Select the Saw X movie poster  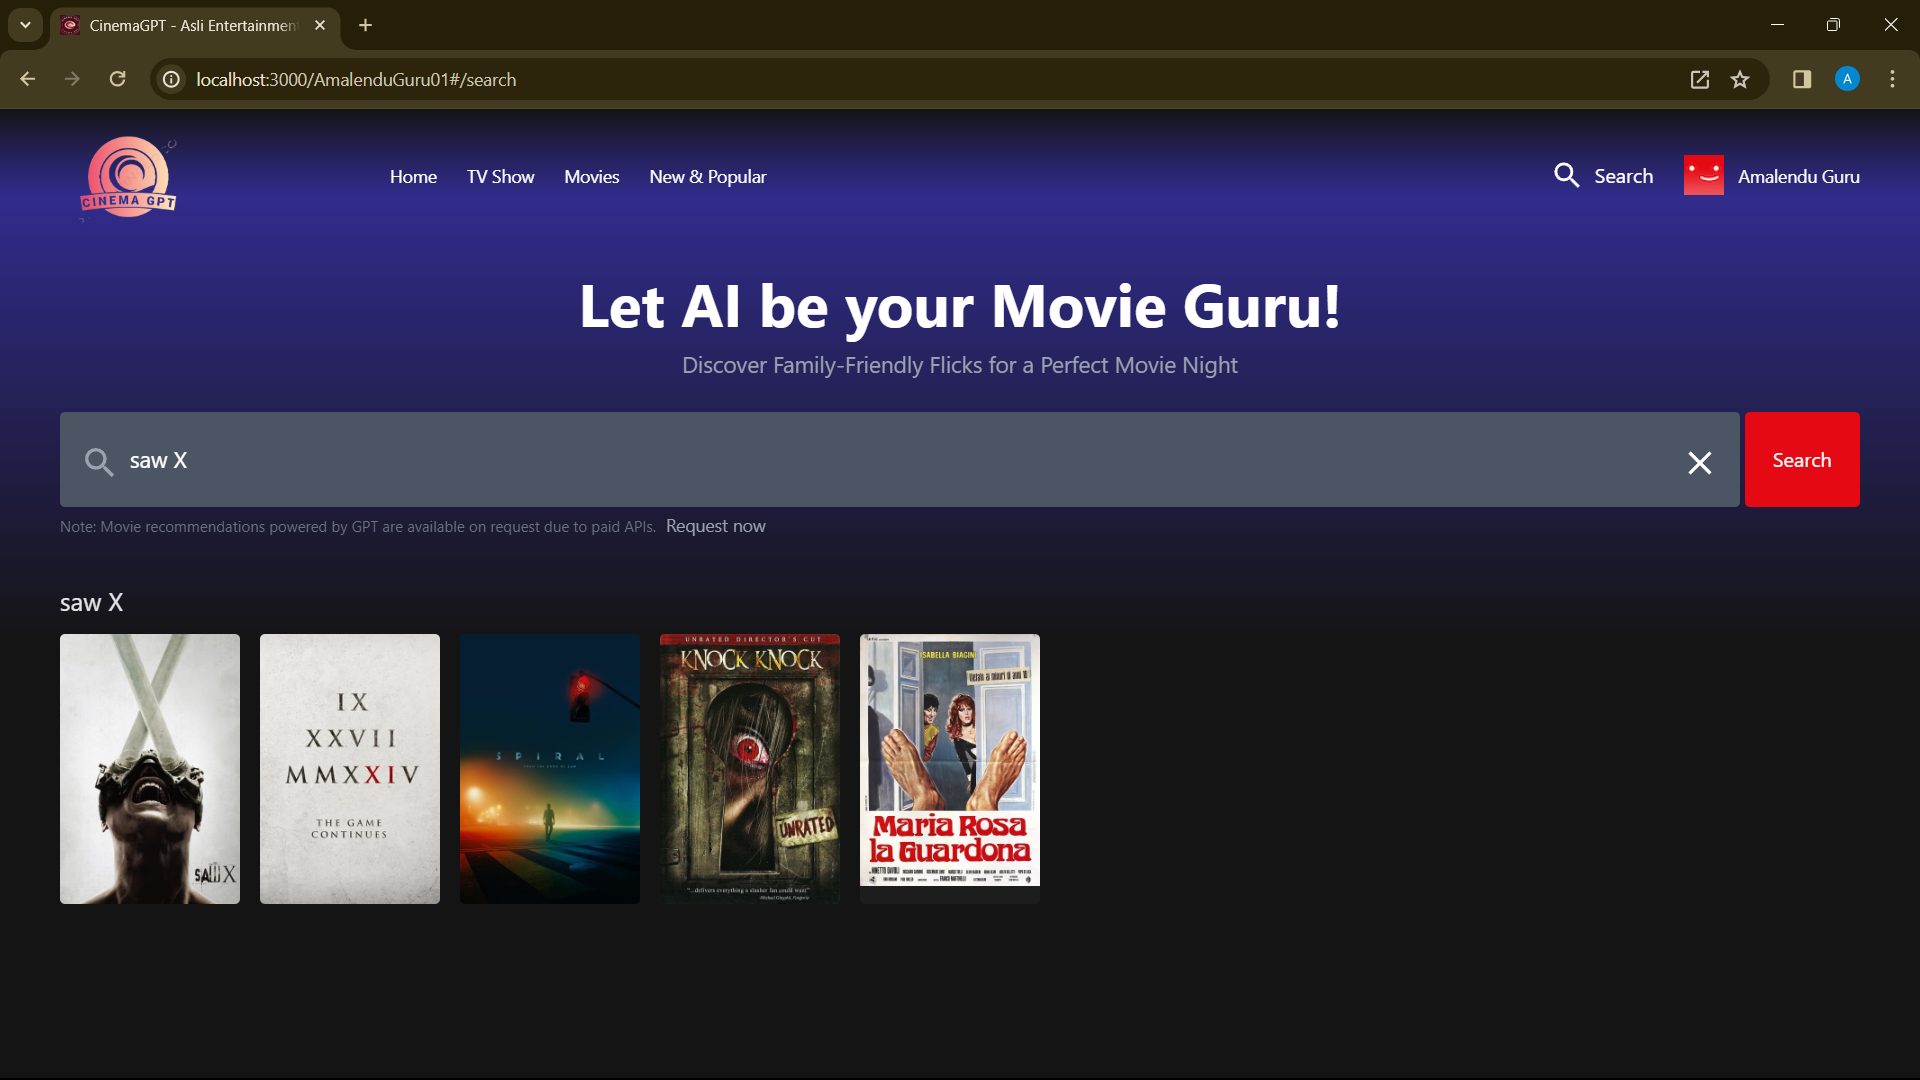150,768
